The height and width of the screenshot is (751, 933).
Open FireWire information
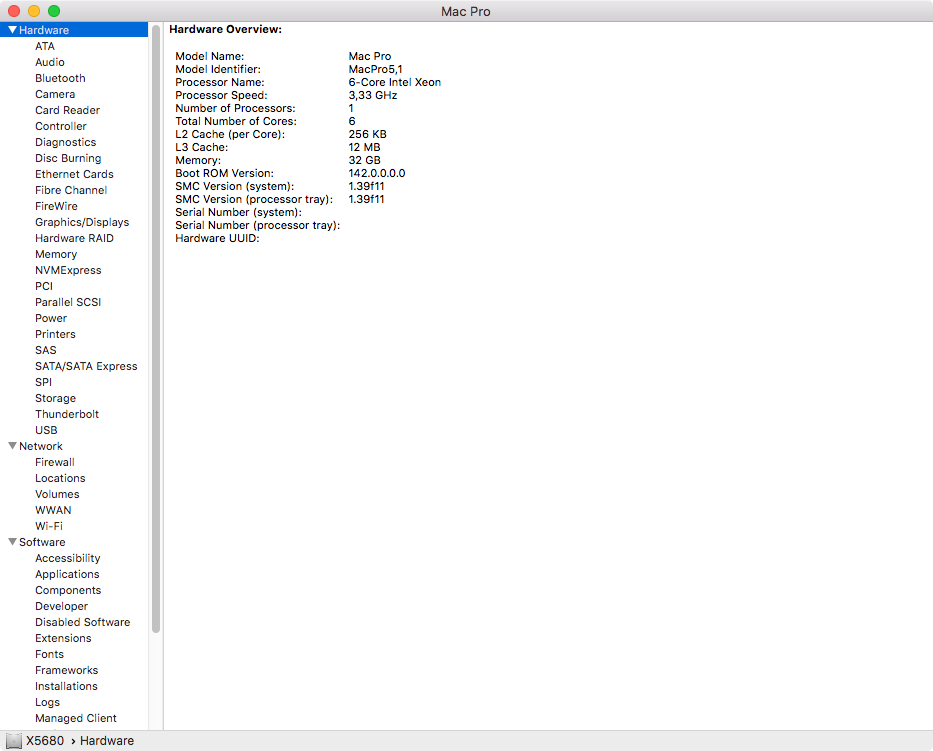click(56, 206)
